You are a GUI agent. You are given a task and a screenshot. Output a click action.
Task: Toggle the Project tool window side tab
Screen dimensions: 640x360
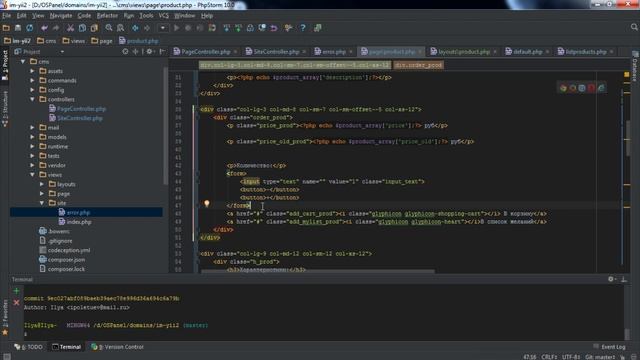[x=5, y=64]
